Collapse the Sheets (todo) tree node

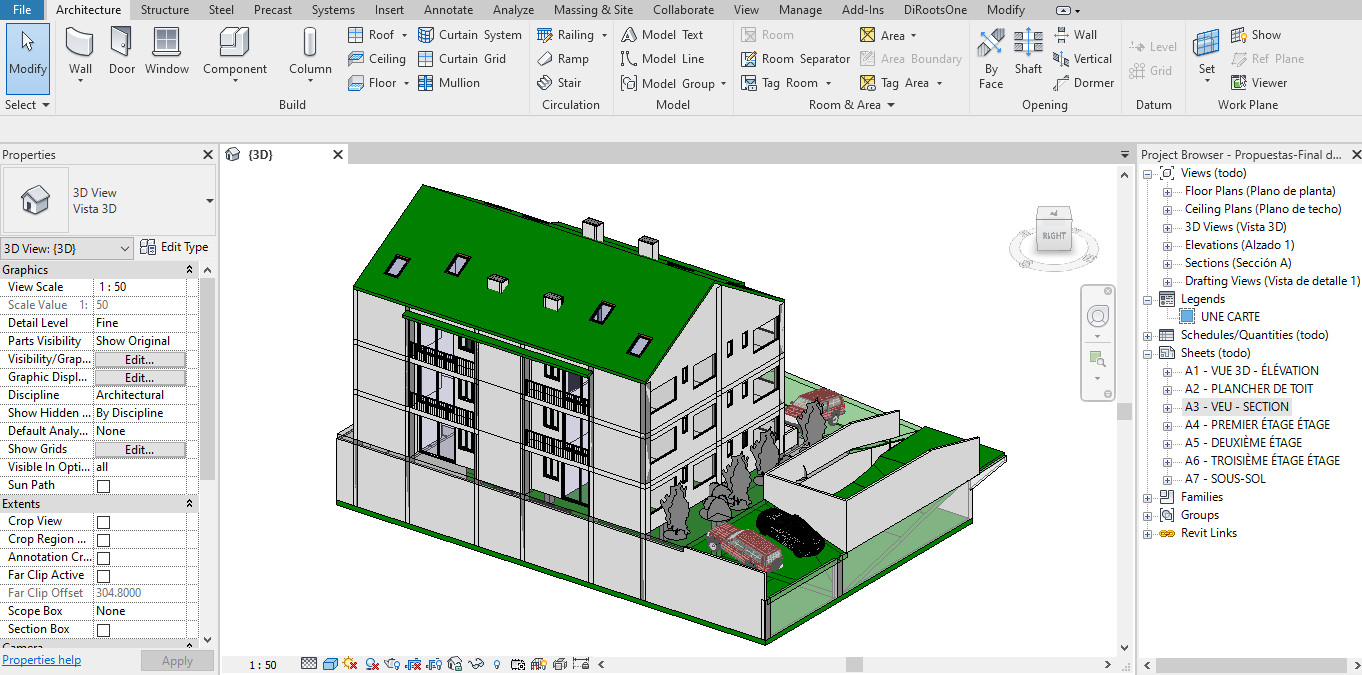click(x=1148, y=354)
